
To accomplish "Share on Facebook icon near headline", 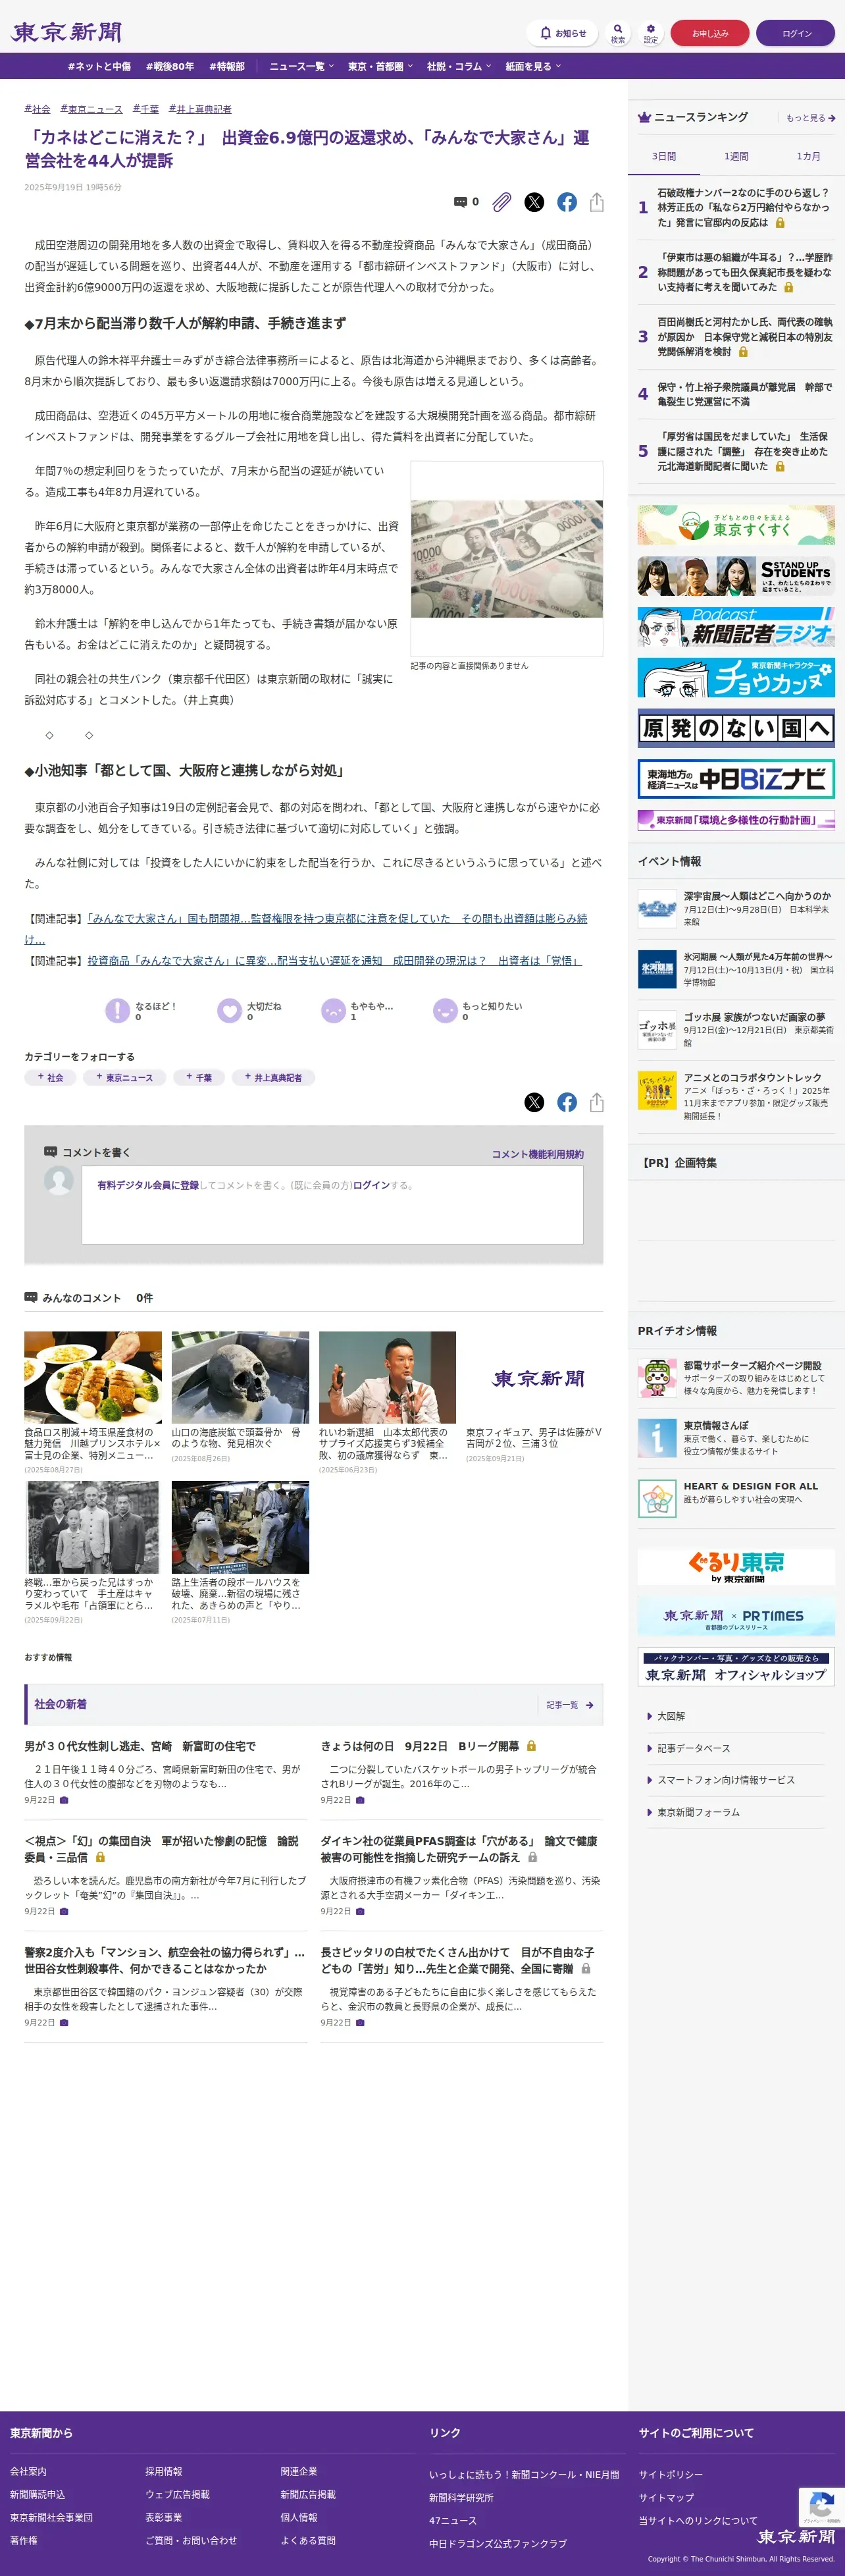I will point(567,202).
